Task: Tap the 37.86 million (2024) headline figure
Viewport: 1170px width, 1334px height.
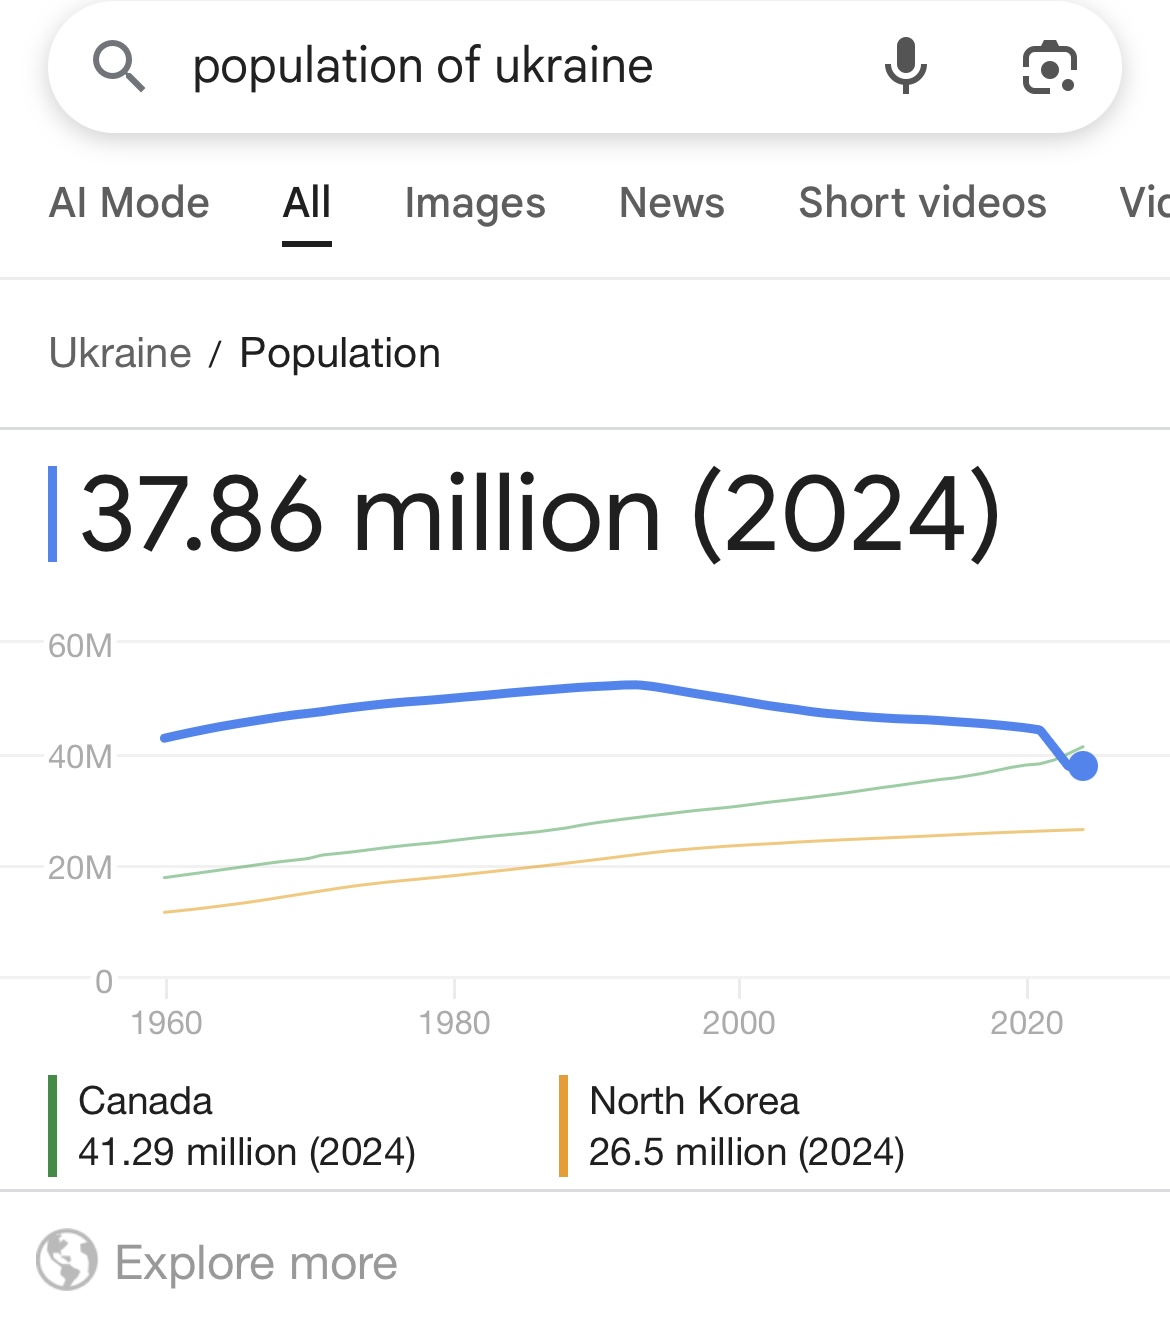Action: pyautogui.click(x=540, y=514)
